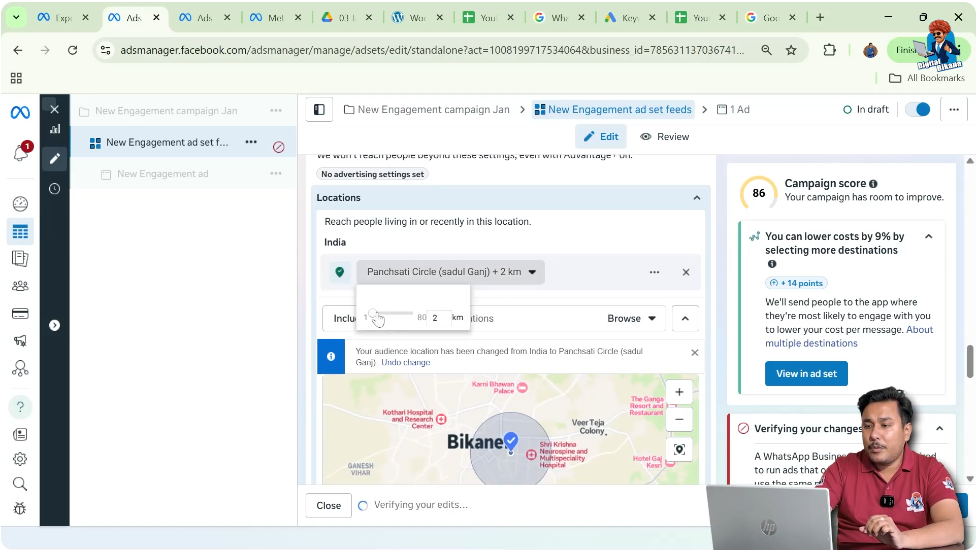Edit the radius km value field
This screenshot has width=978, height=552.
click(439, 318)
